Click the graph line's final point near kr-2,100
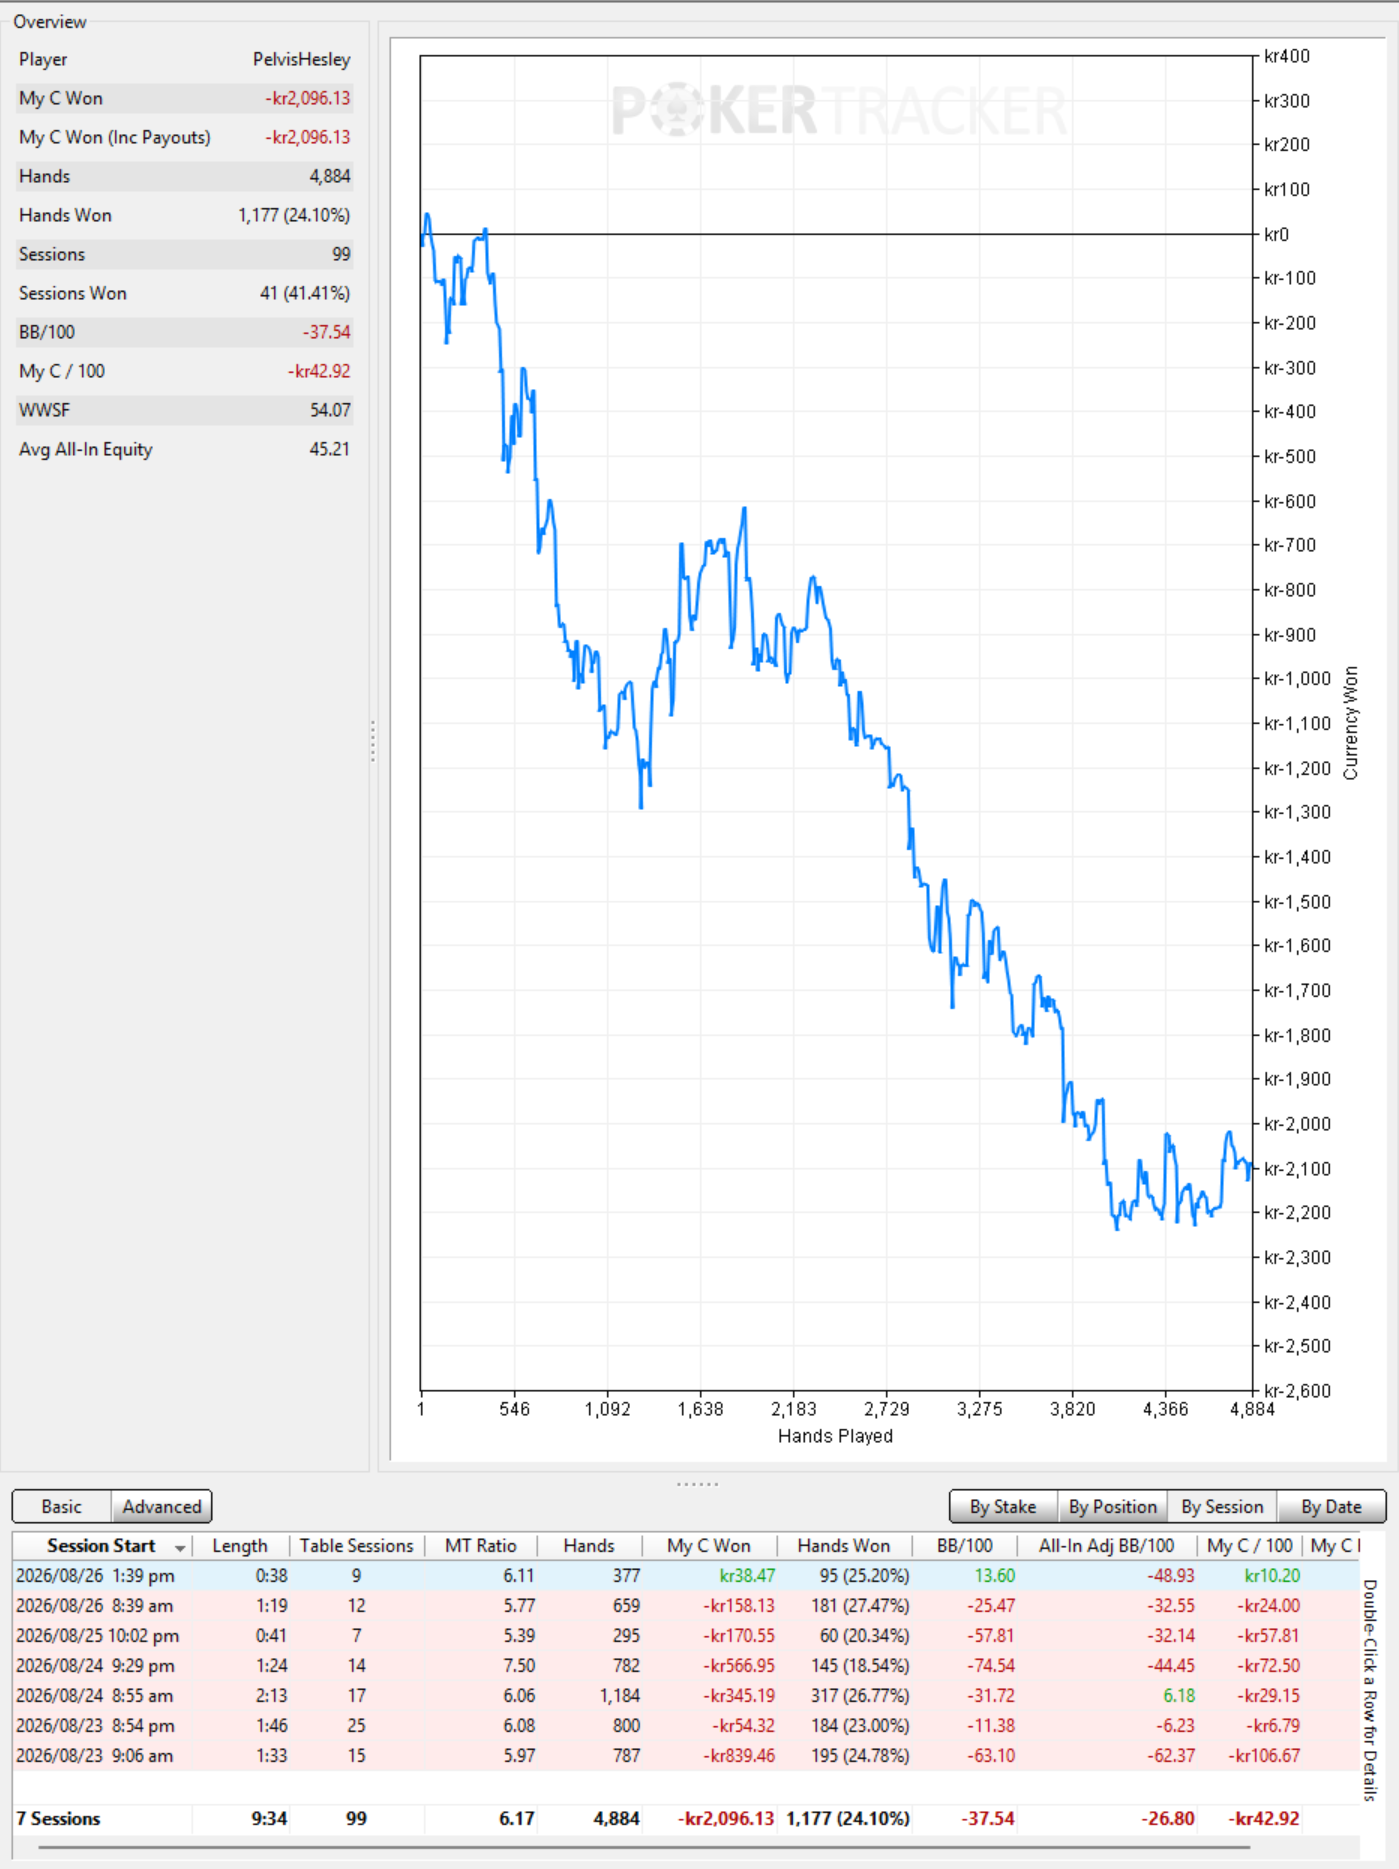Screen dimensions: 1399x1869 click(1250, 1166)
